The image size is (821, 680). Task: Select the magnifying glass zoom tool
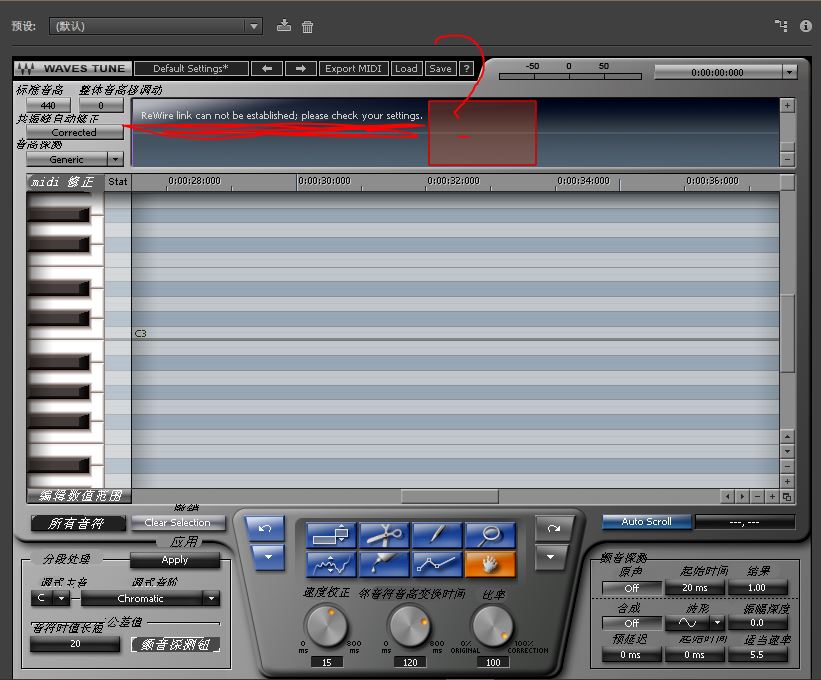pyautogui.click(x=490, y=535)
